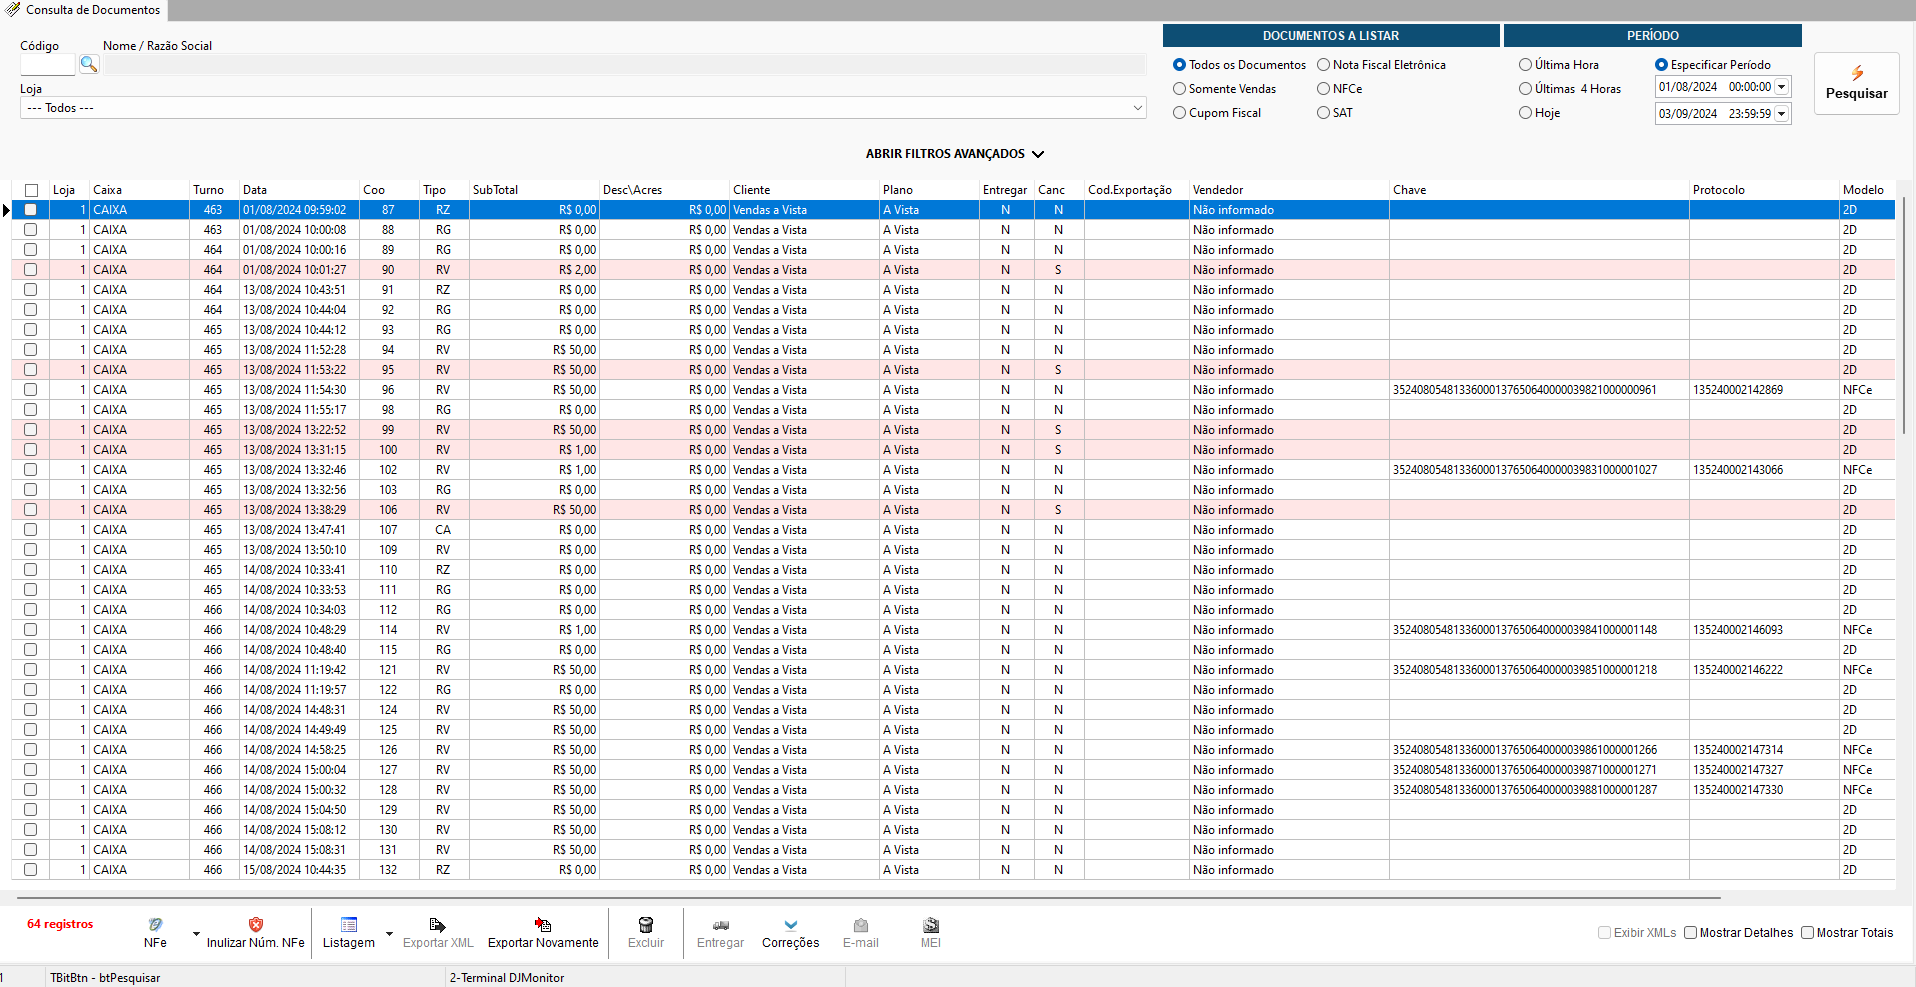Screen dimensions: 1916x987
Task: Select Todos os Documentos radio option
Action: [1179, 65]
